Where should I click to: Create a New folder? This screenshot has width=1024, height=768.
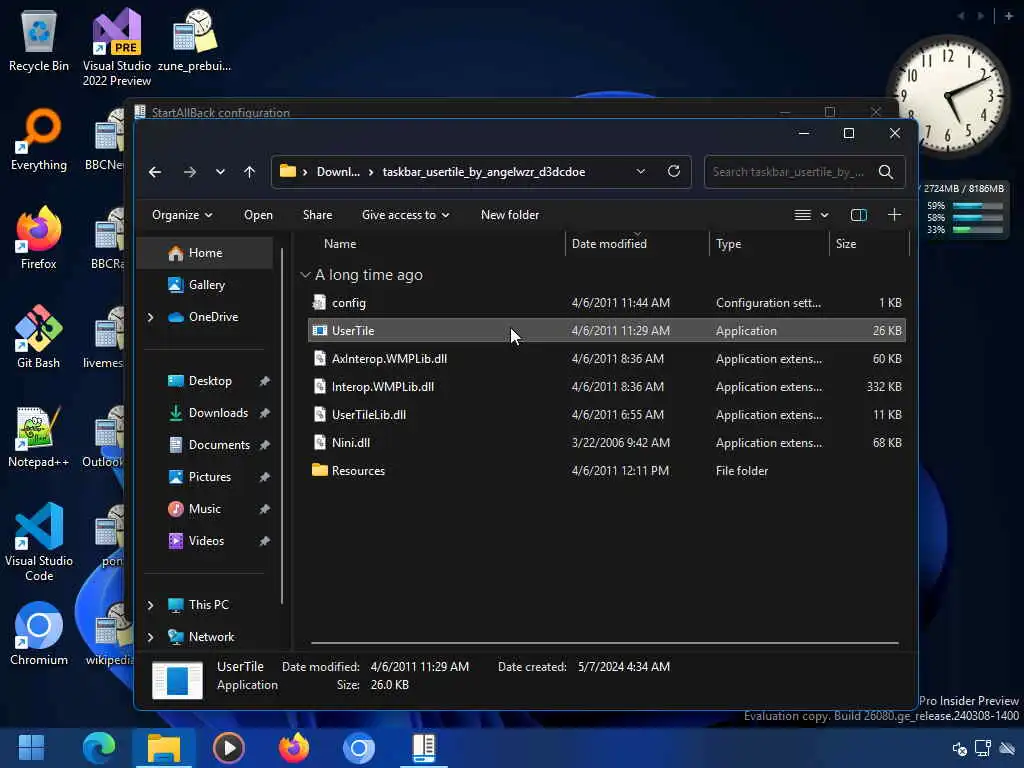[509, 215]
